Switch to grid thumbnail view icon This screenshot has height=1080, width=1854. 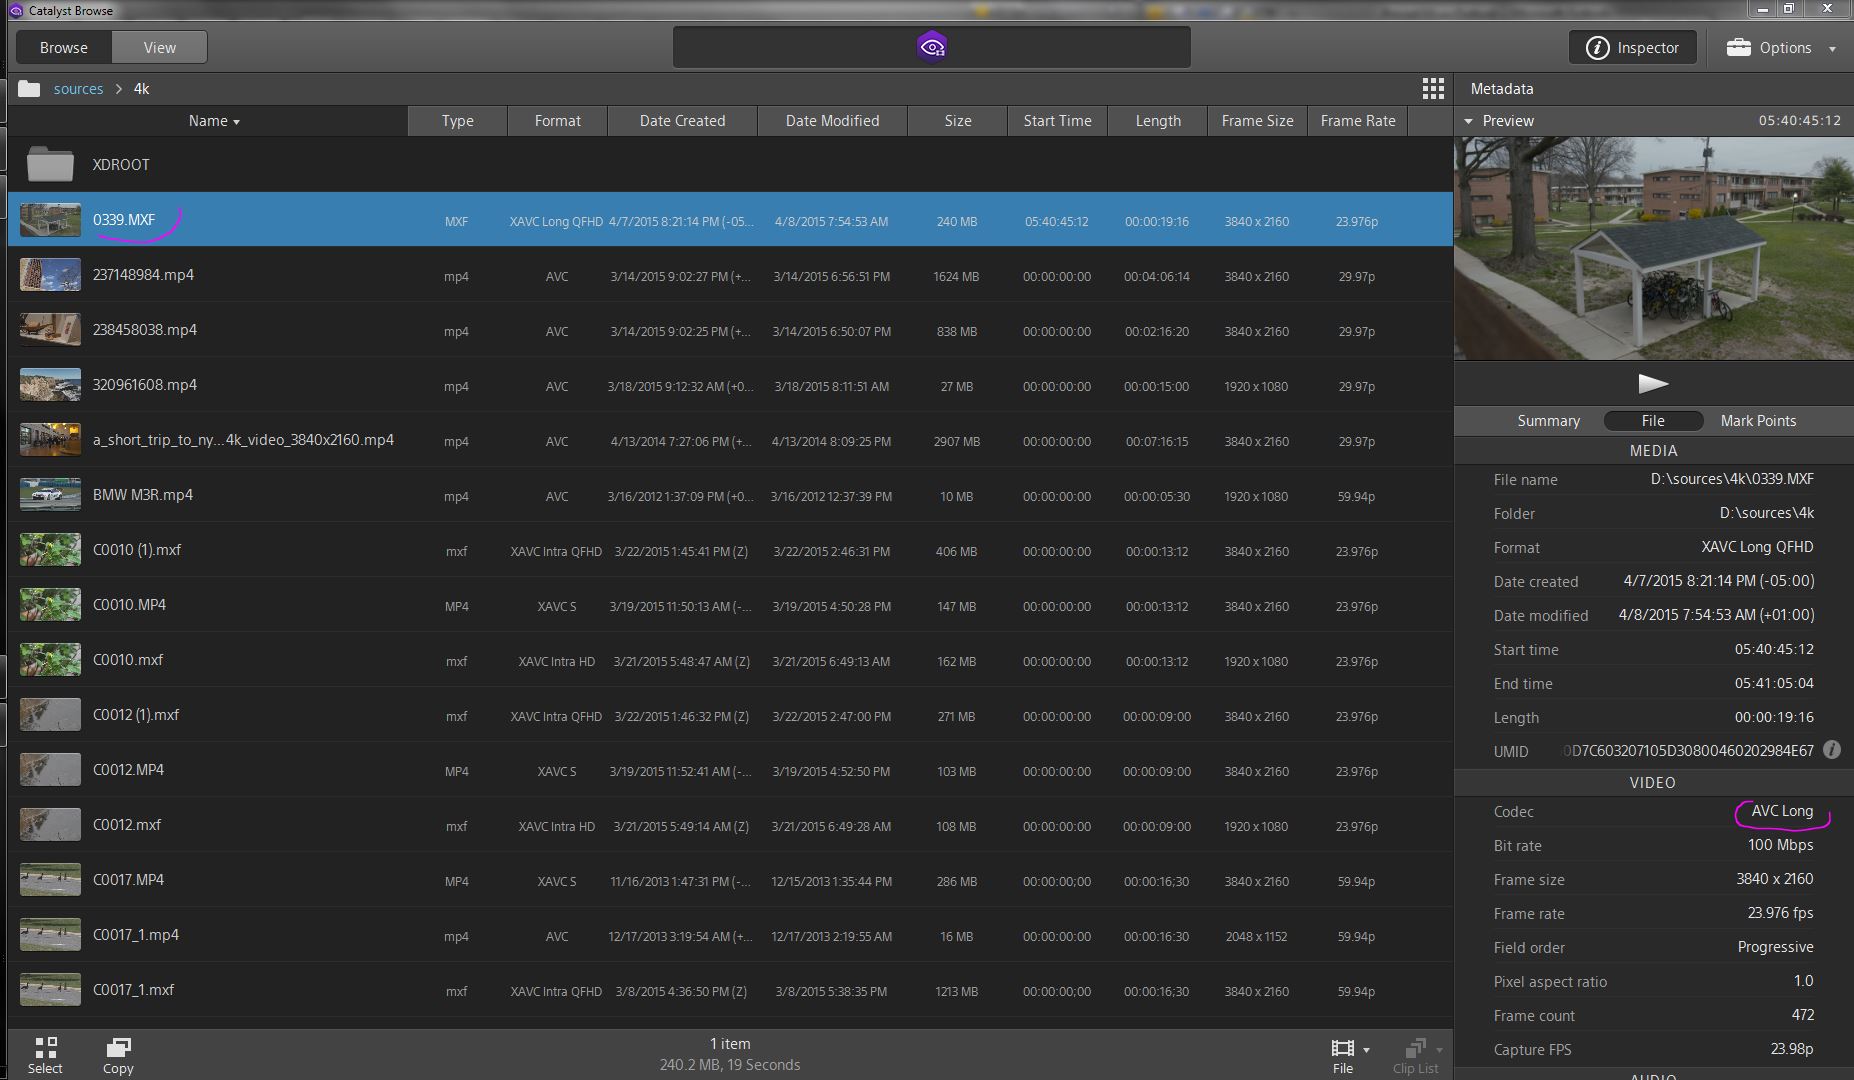pyautogui.click(x=1433, y=89)
